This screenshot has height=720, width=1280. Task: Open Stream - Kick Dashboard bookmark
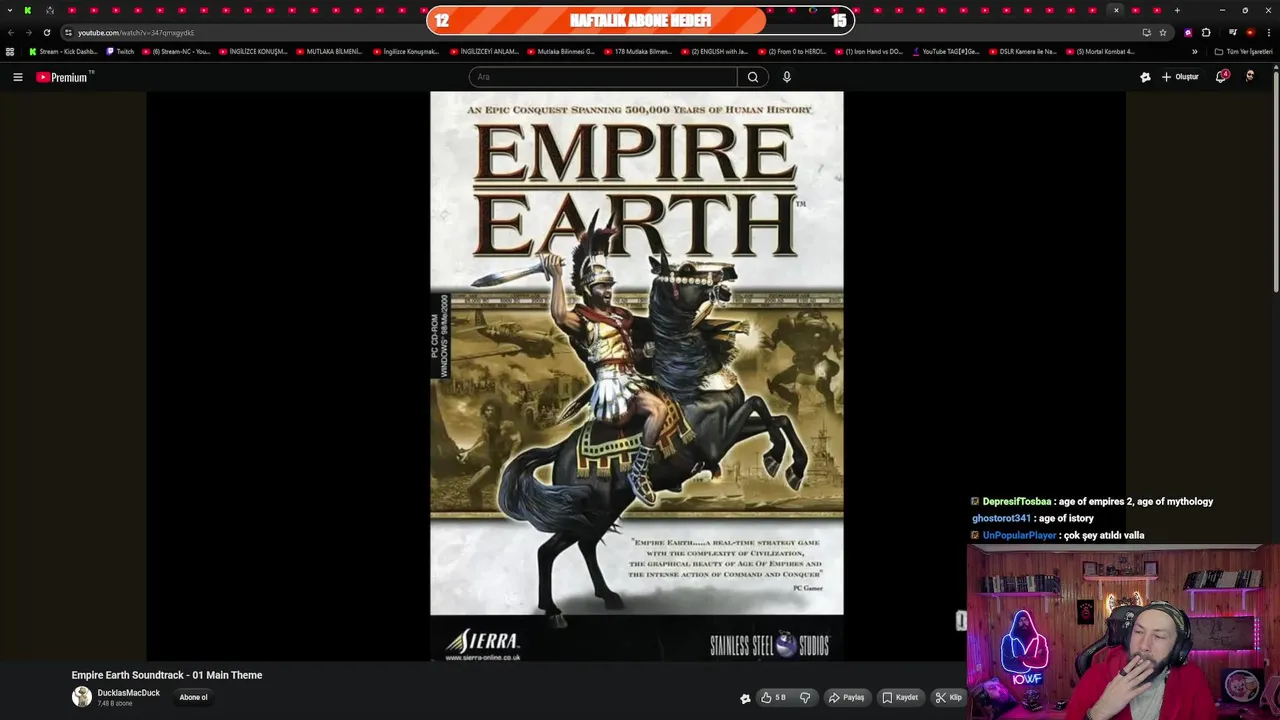[63, 52]
